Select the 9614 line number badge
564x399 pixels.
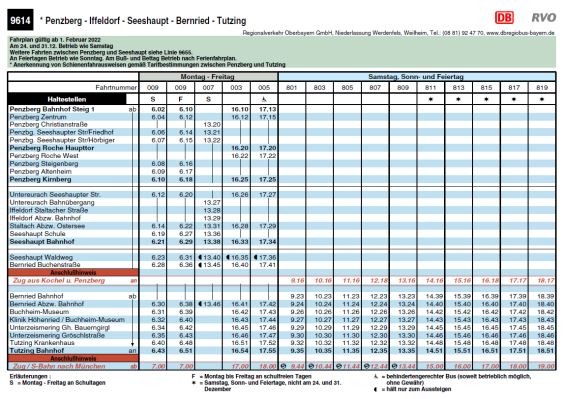coord(20,20)
